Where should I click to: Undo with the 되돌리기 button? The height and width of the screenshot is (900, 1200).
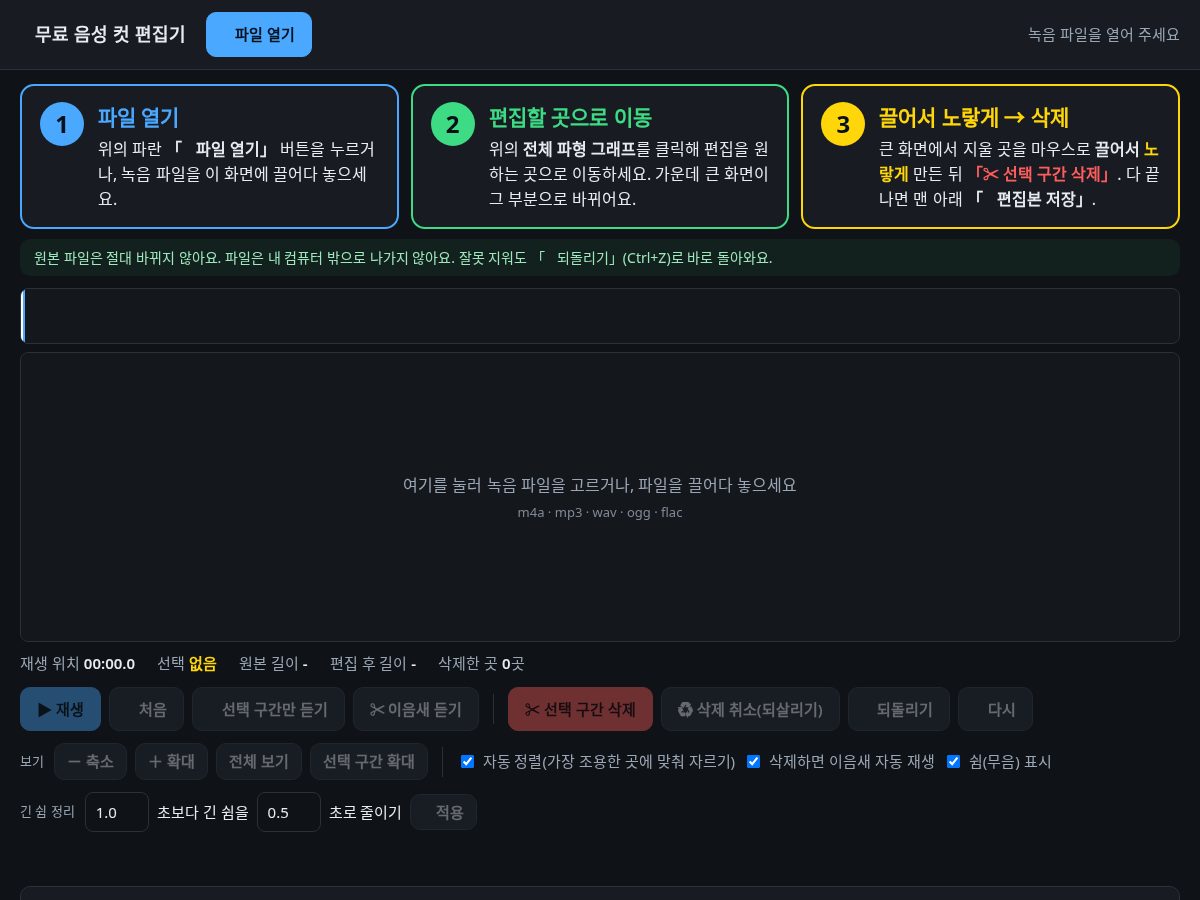pos(899,709)
